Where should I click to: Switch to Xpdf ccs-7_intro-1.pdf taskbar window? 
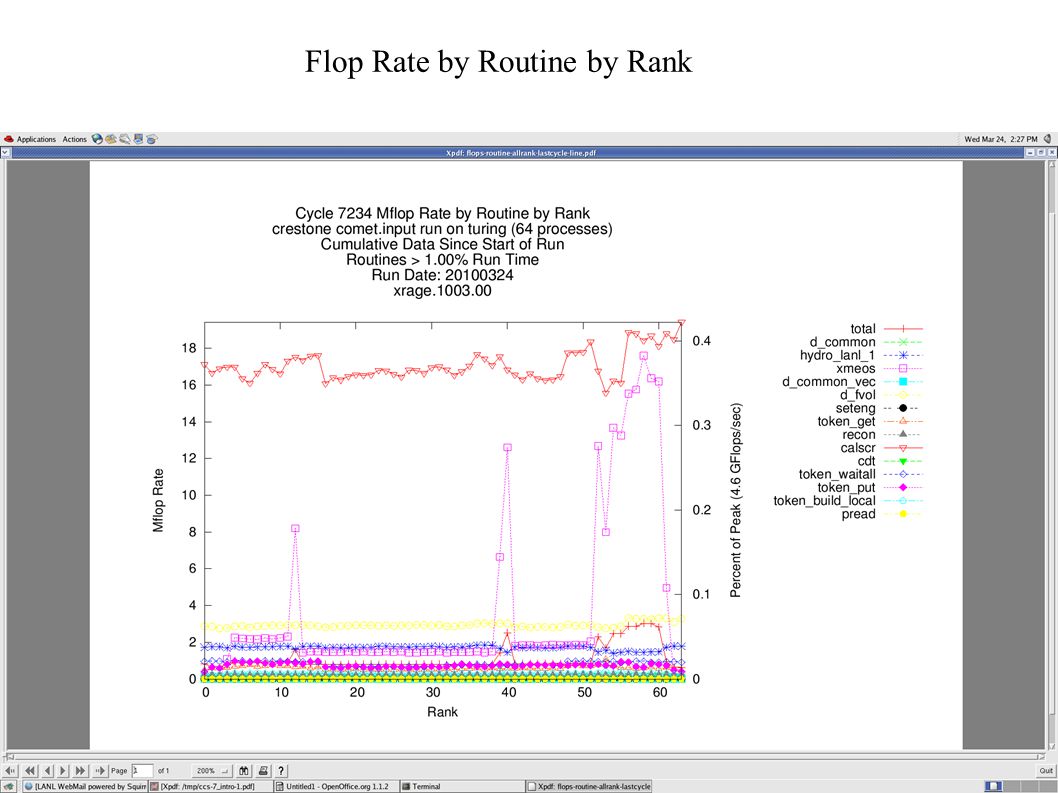tap(211, 786)
